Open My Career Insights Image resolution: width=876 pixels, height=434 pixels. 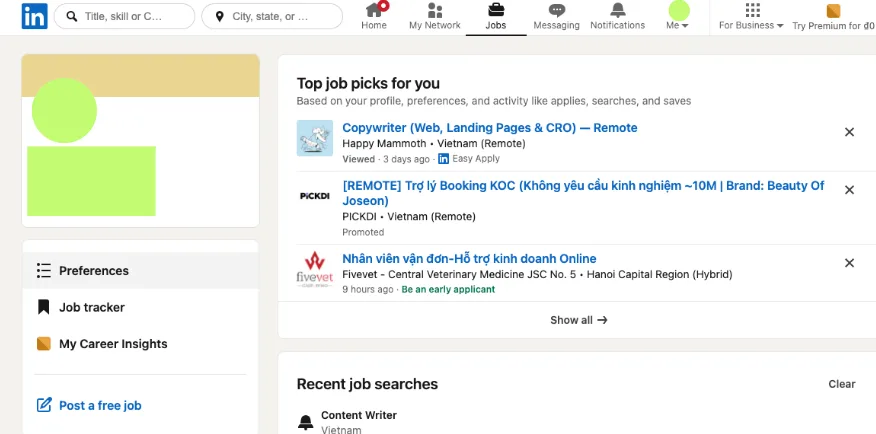[x=140, y=344]
